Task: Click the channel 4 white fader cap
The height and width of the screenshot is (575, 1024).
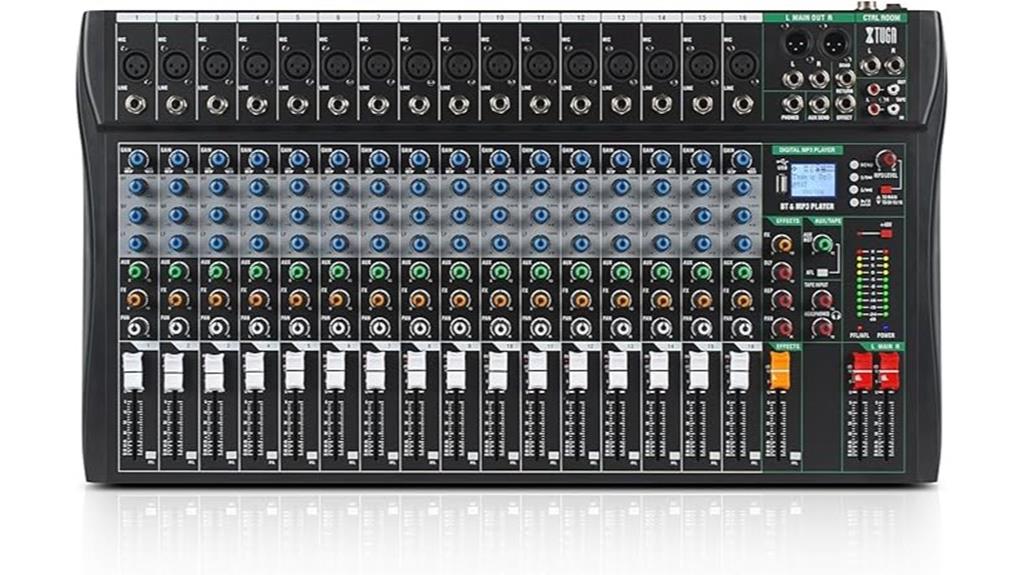Action: click(253, 372)
